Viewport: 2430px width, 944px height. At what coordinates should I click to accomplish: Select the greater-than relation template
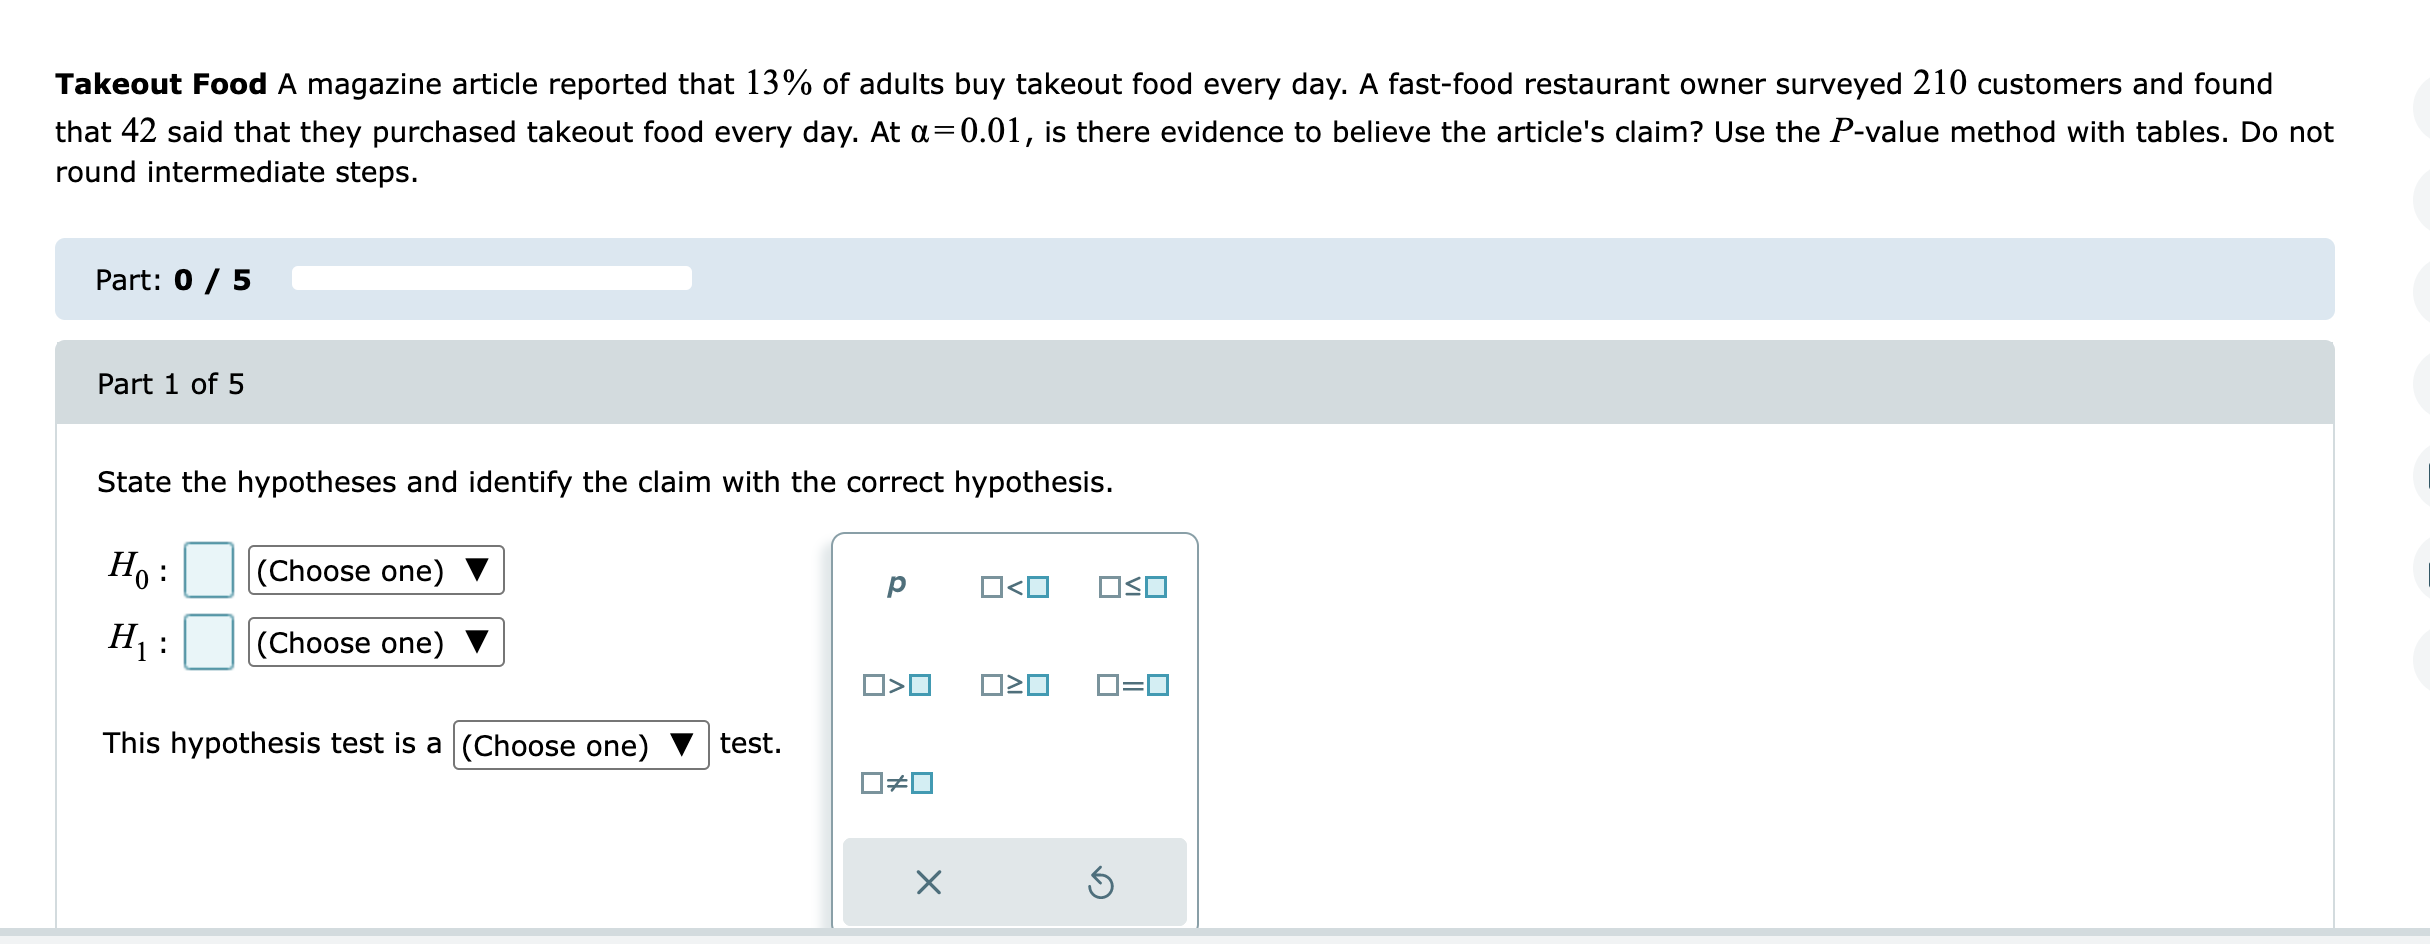point(896,686)
